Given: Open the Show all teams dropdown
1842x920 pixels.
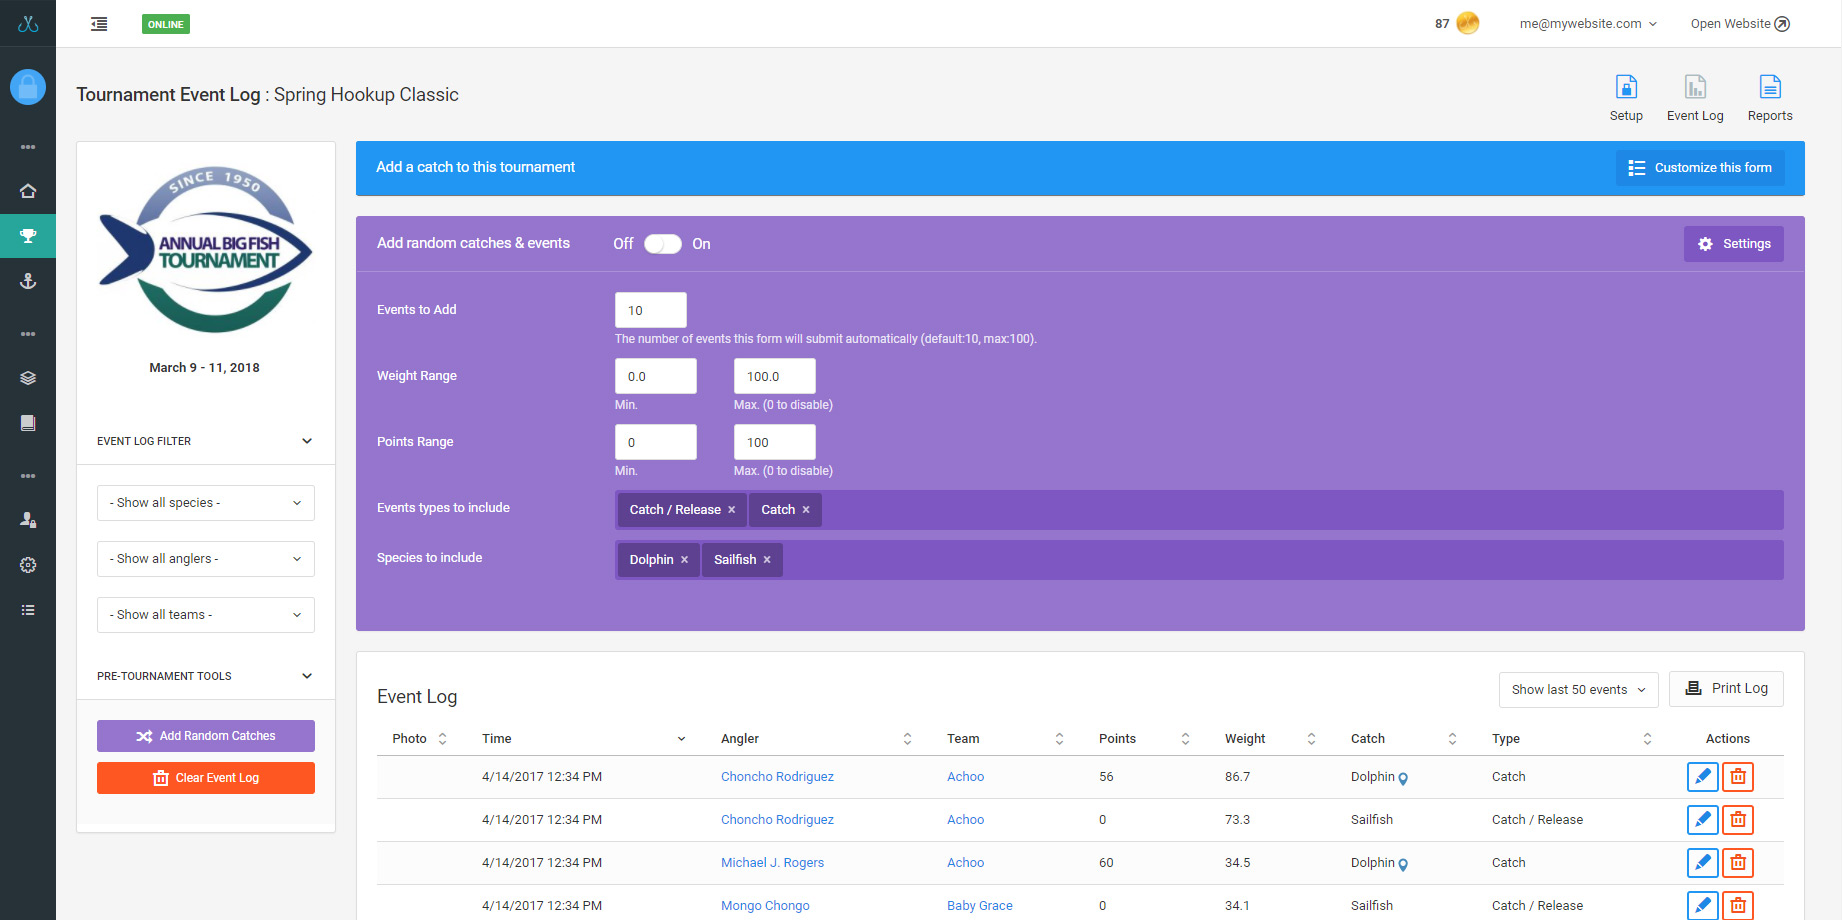Looking at the screenshot, I should (x=206, y=615).
